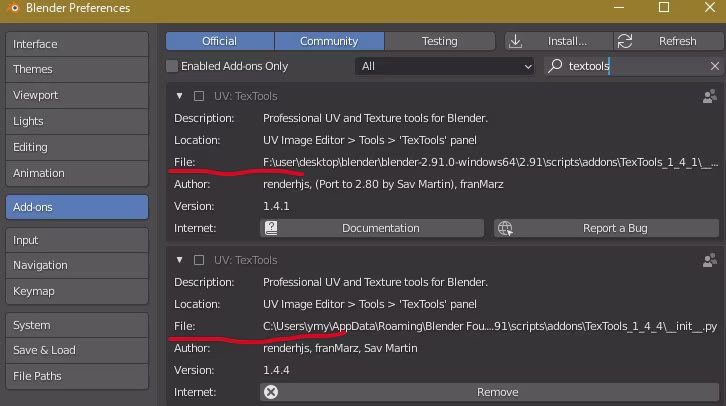Screen dimensions: 726x406
Task: Open the Navigation preferences section
Action: coord(77,265)
